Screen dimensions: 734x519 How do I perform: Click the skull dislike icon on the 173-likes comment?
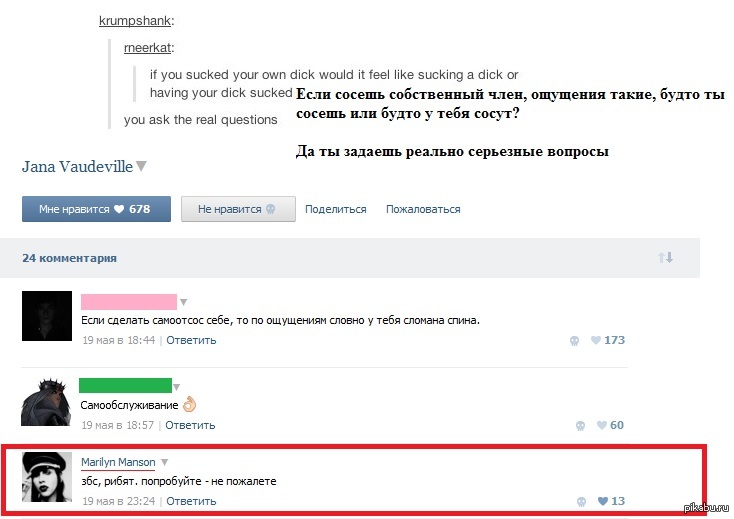point(574,341)
